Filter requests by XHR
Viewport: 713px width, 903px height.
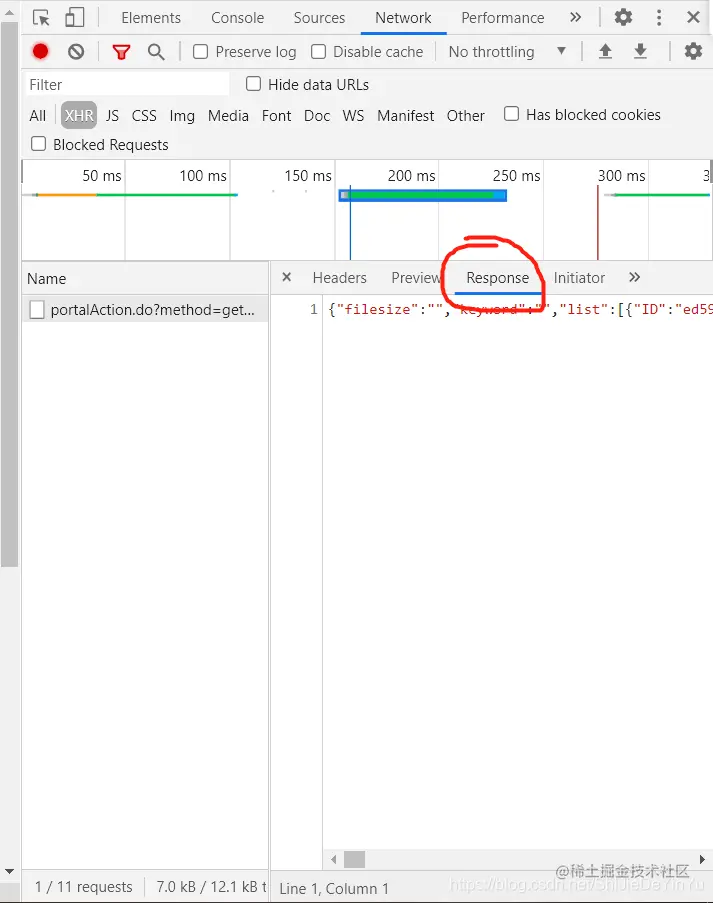point(79,116)
